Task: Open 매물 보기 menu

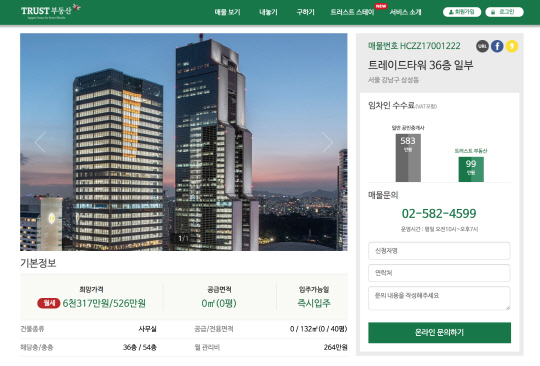Action: click(227, 12)
